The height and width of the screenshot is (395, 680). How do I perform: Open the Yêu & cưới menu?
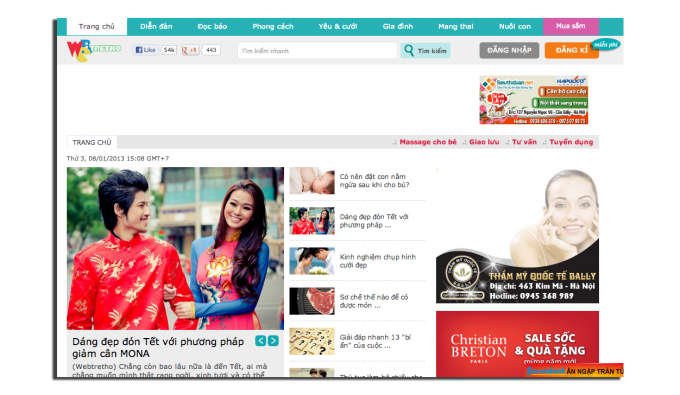coord(338,26)
